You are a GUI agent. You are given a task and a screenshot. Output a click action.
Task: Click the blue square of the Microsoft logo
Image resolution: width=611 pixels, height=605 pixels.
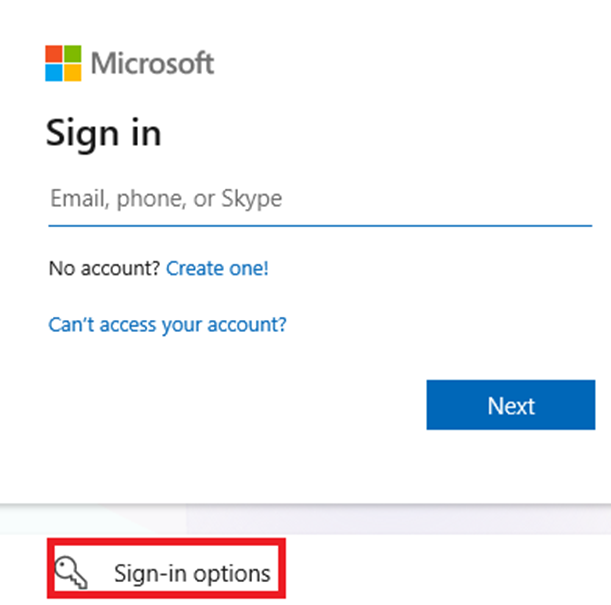pos(54,72)
